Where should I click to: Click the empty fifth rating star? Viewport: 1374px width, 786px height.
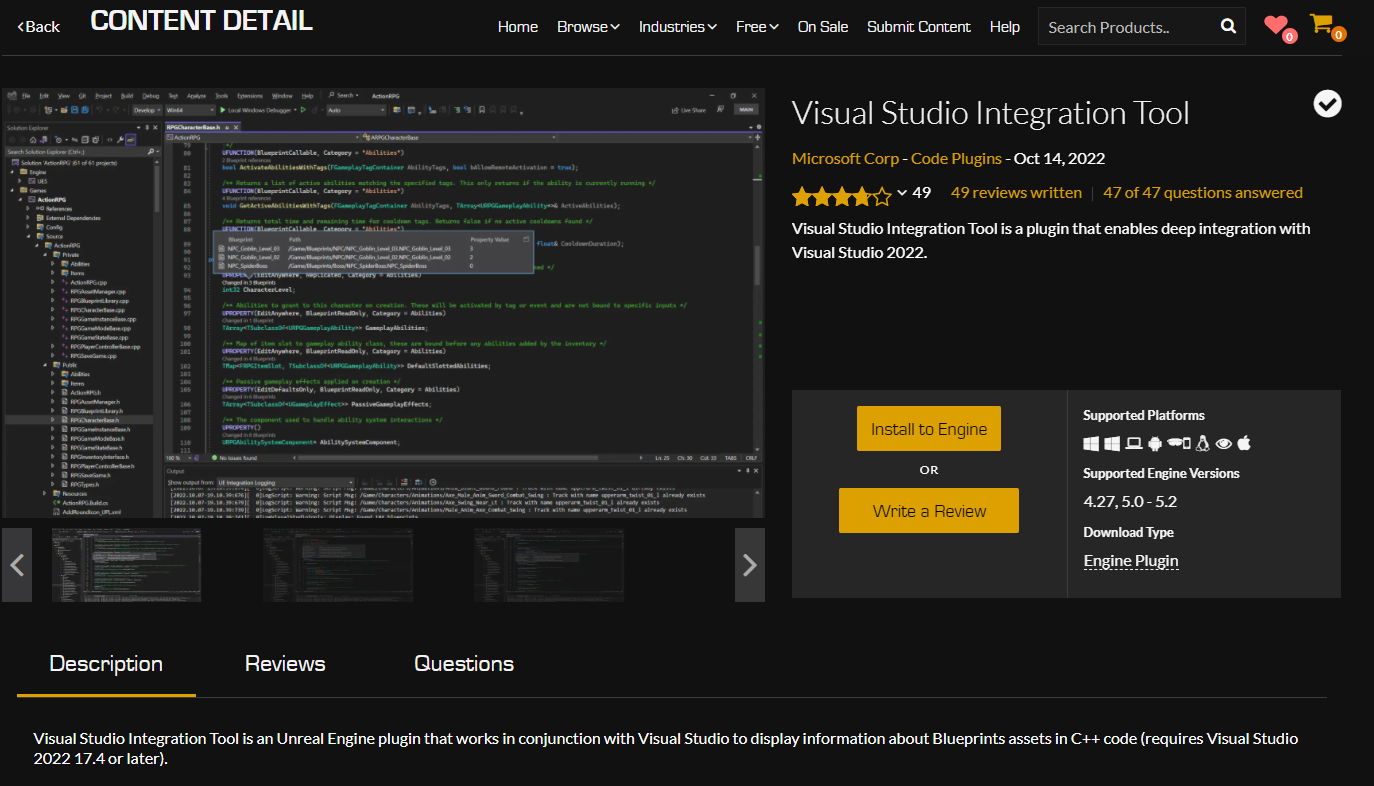[882, 196]
